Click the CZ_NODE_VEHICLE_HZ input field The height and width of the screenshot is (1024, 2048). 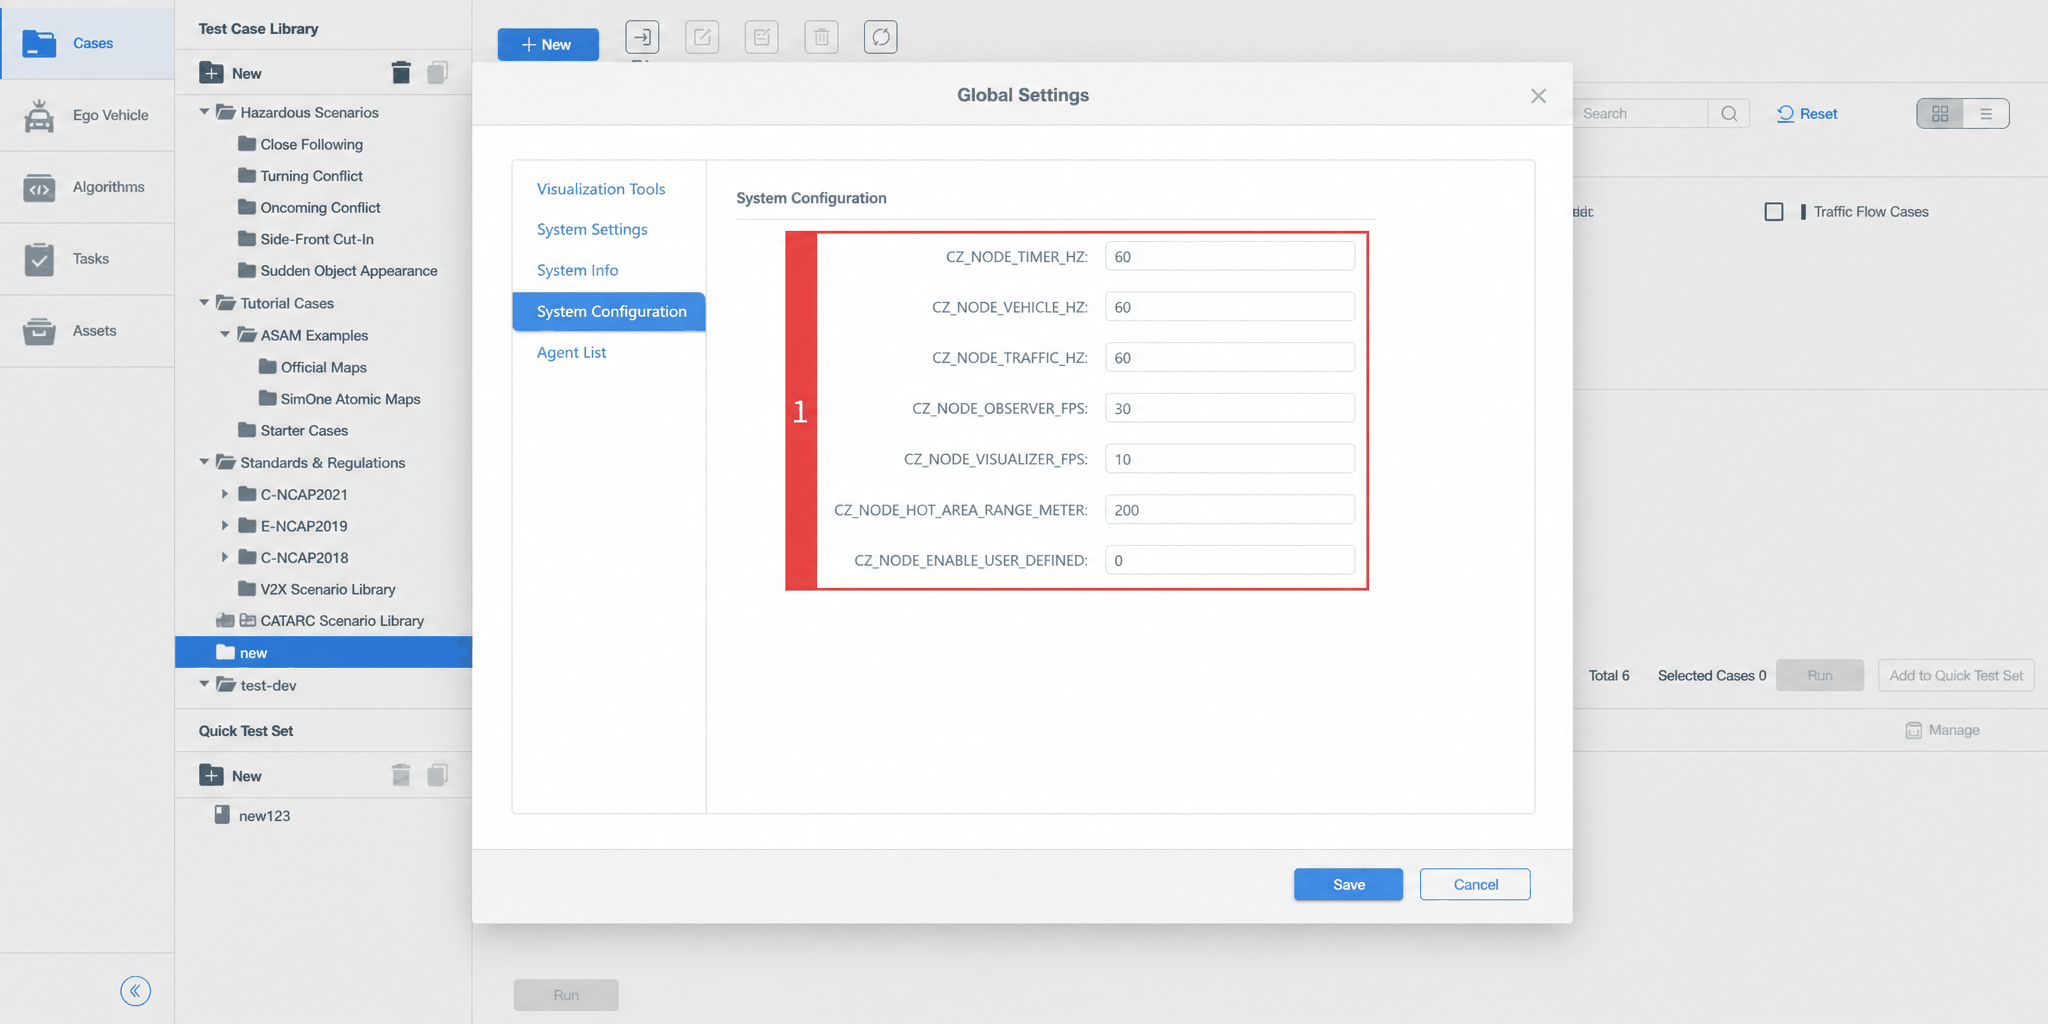pos(1230,307)
